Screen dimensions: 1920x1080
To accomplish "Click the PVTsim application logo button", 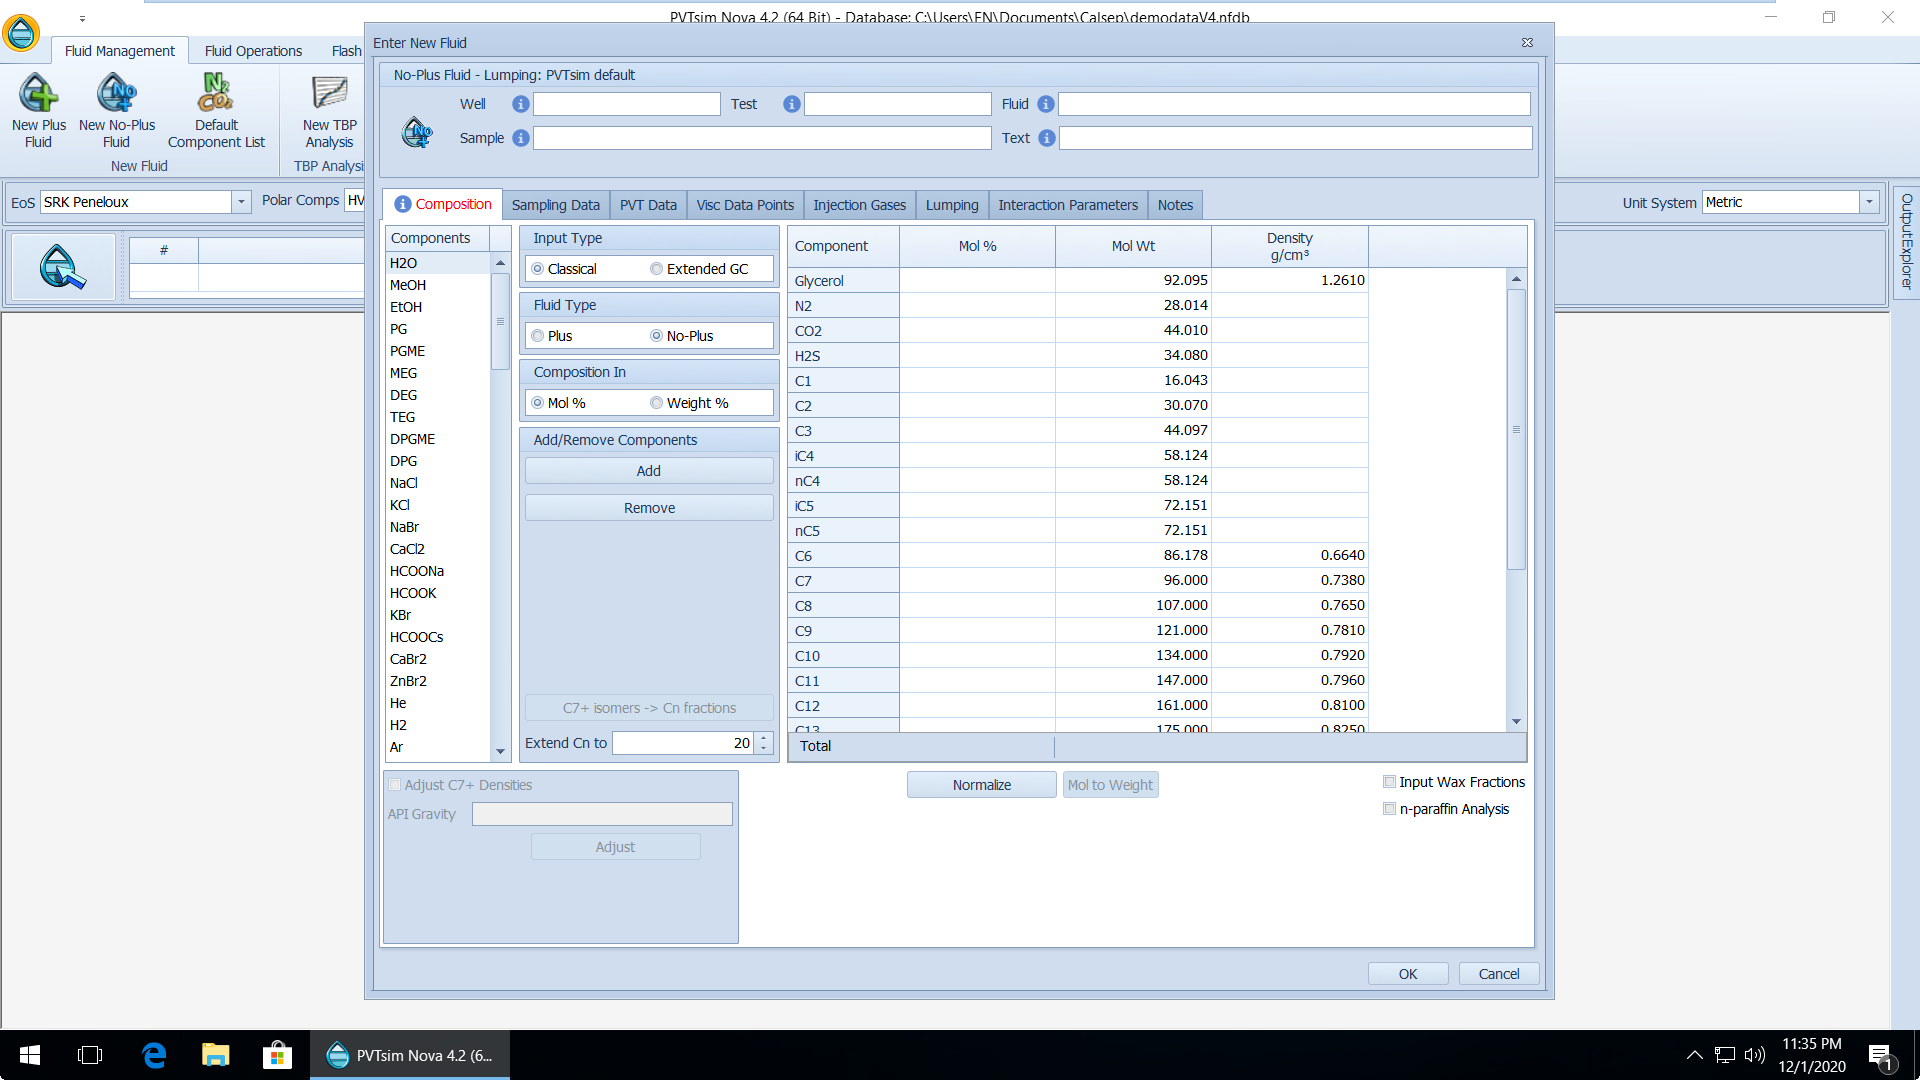I will (x=21, y=33).
